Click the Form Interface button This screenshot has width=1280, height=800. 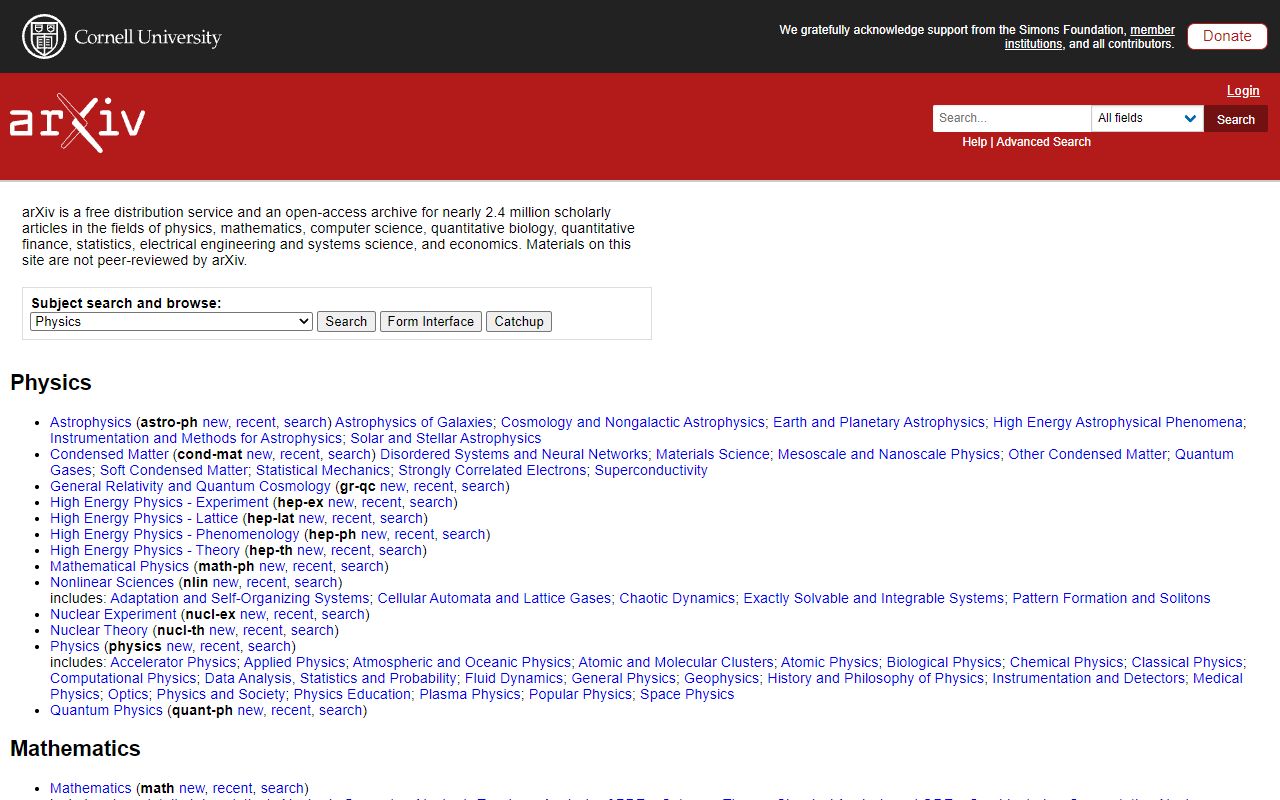pos(430,321)
